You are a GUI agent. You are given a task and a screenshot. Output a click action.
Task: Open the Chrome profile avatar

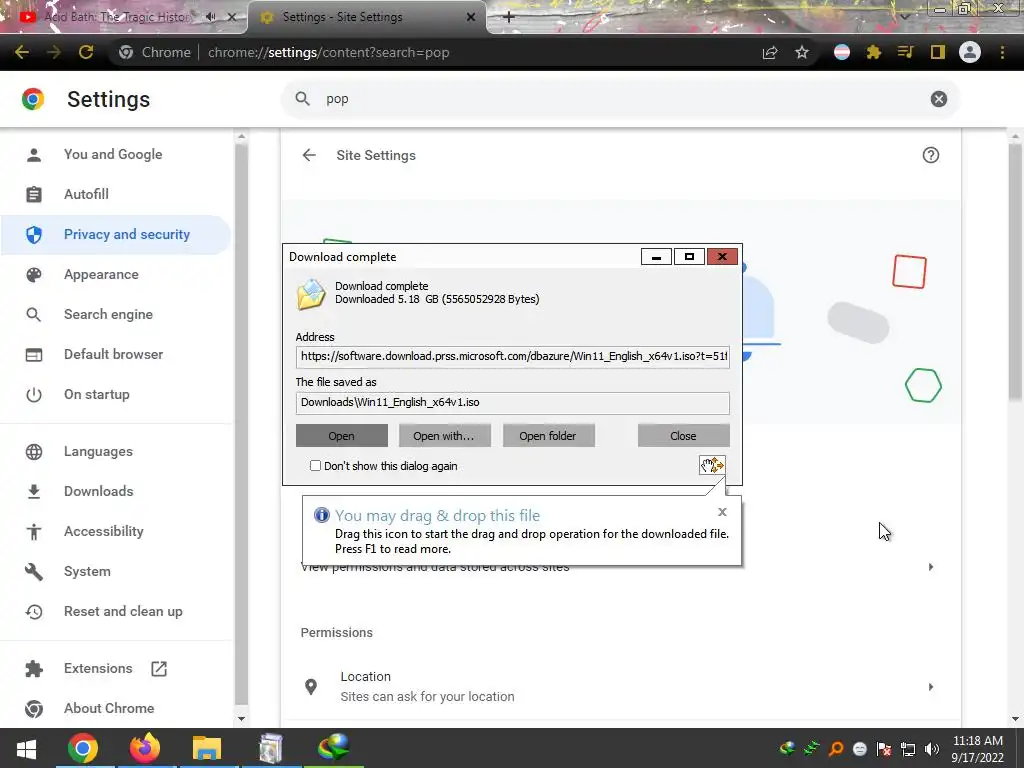tap(970, 52)
